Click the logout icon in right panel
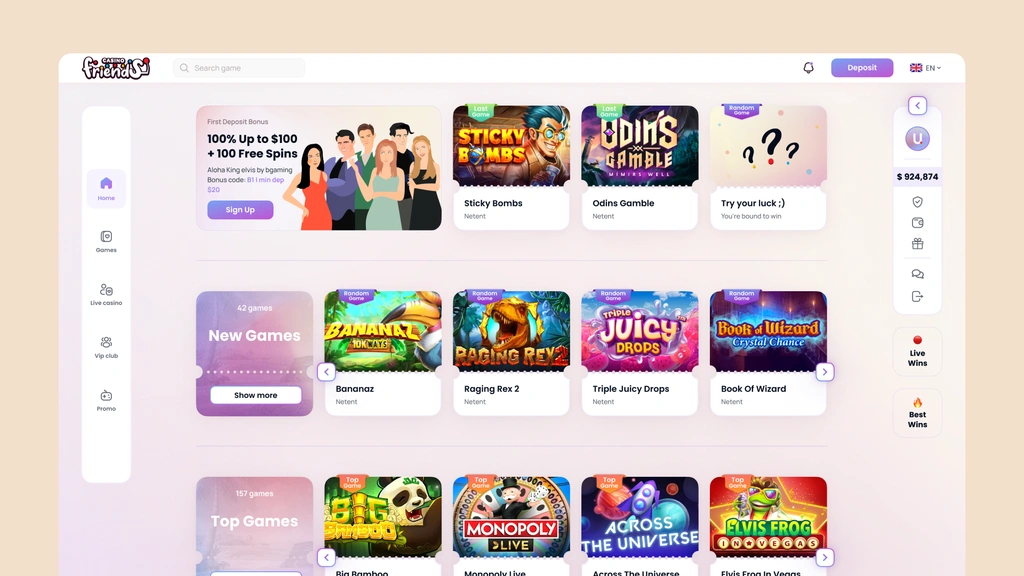The width and height of the screenshot is (1024, 576). (x=918, y=296)
